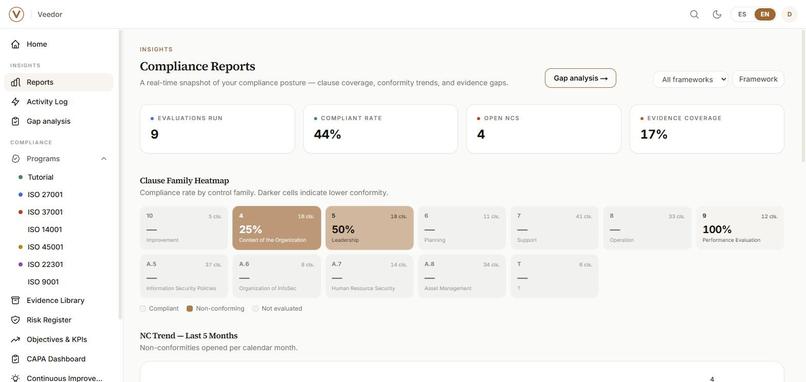
Task: Select the Leadership 50% heatmap cell
Action: pos(369,228)
